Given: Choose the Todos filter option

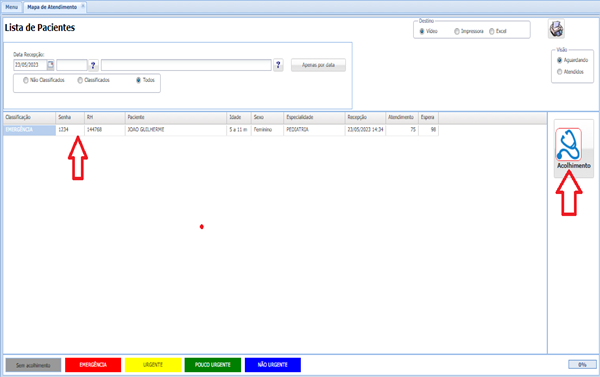Looking at the screenshot, I should coord(139,80).
